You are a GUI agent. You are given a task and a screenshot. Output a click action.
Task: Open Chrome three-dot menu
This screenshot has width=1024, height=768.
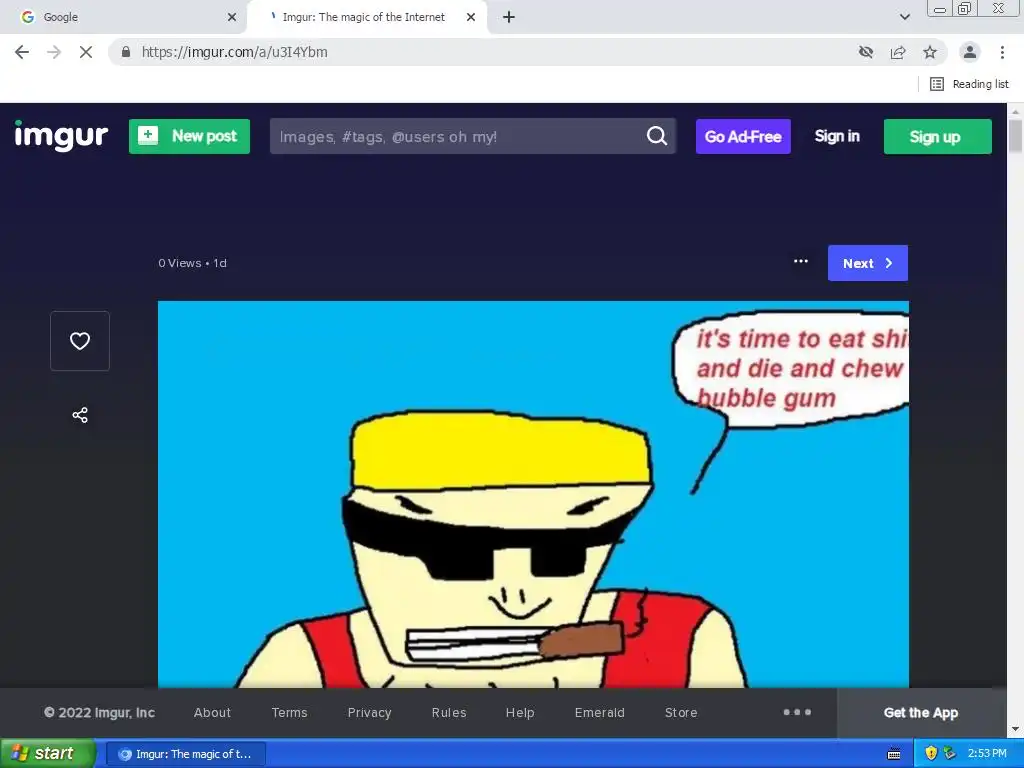point(1002,52)
